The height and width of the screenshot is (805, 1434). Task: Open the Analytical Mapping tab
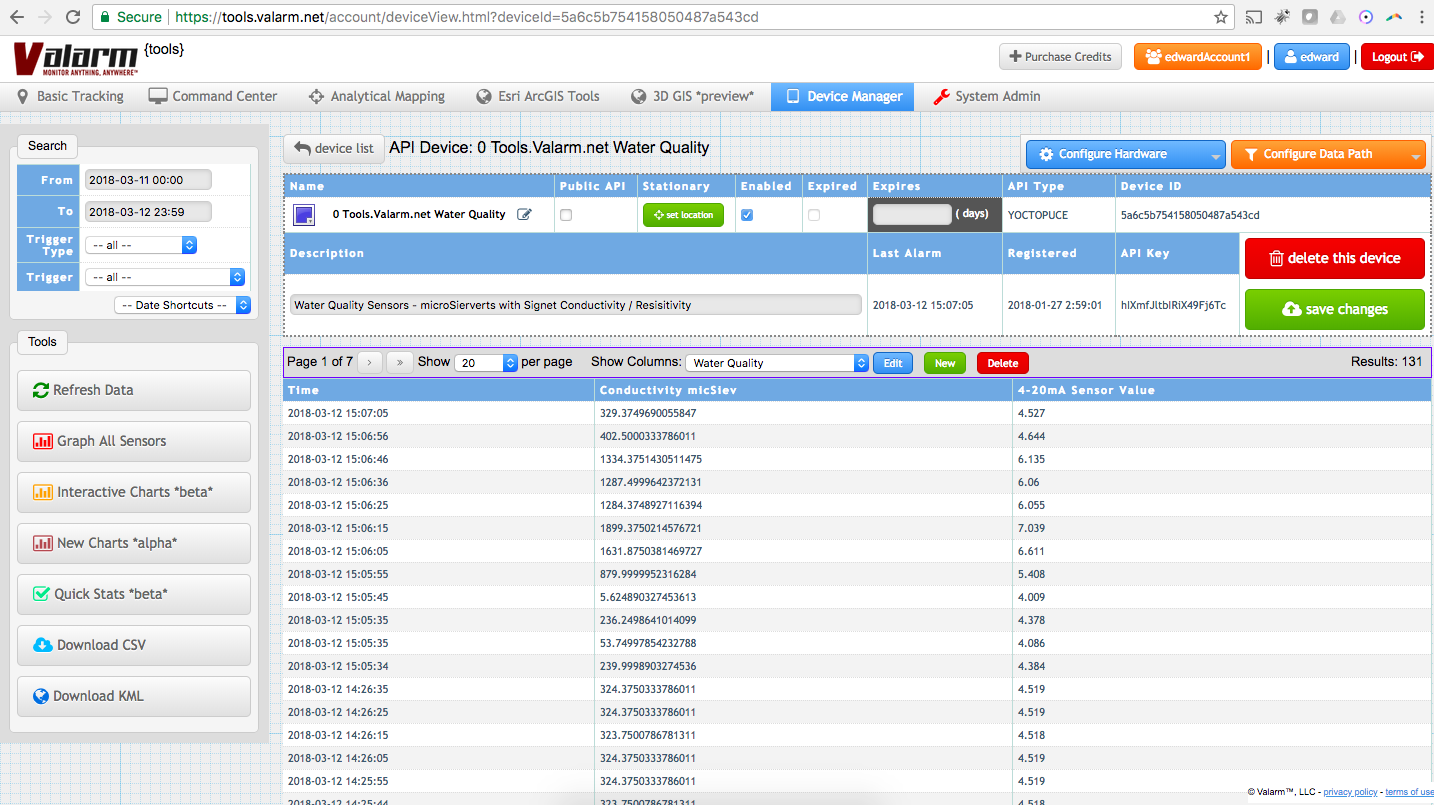[376, 97]
